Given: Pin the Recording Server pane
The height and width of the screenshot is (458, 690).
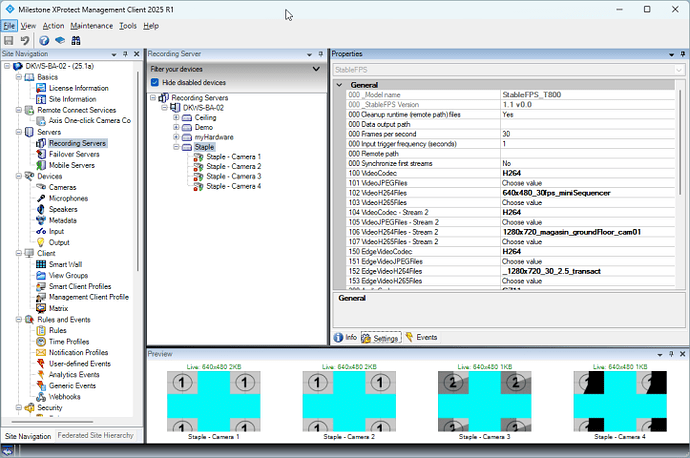Looking at the screenshot, I should pos(321,54).
